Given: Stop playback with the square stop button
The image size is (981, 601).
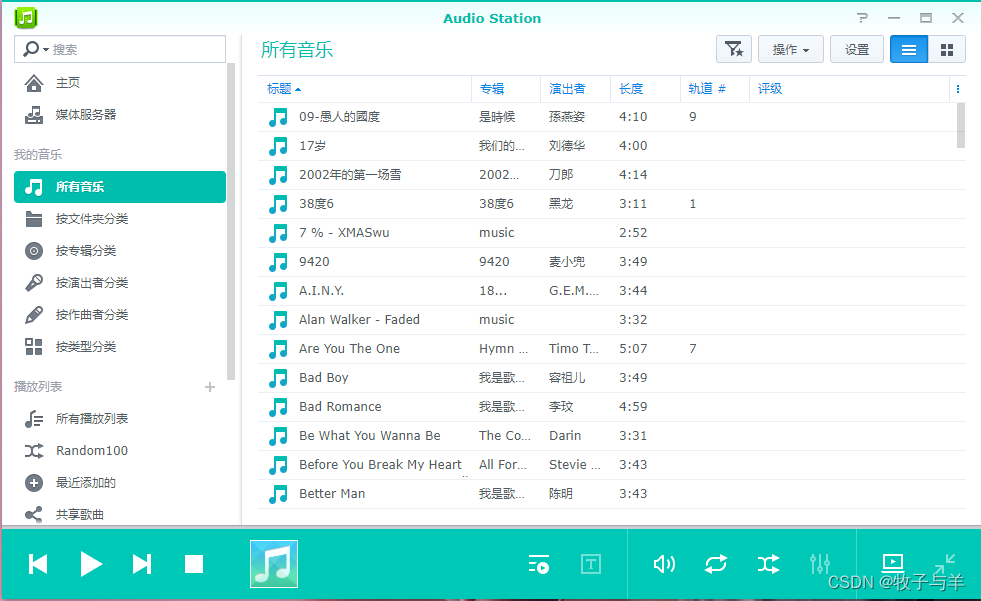Looking at the screenshot, I should pos(194,564).
